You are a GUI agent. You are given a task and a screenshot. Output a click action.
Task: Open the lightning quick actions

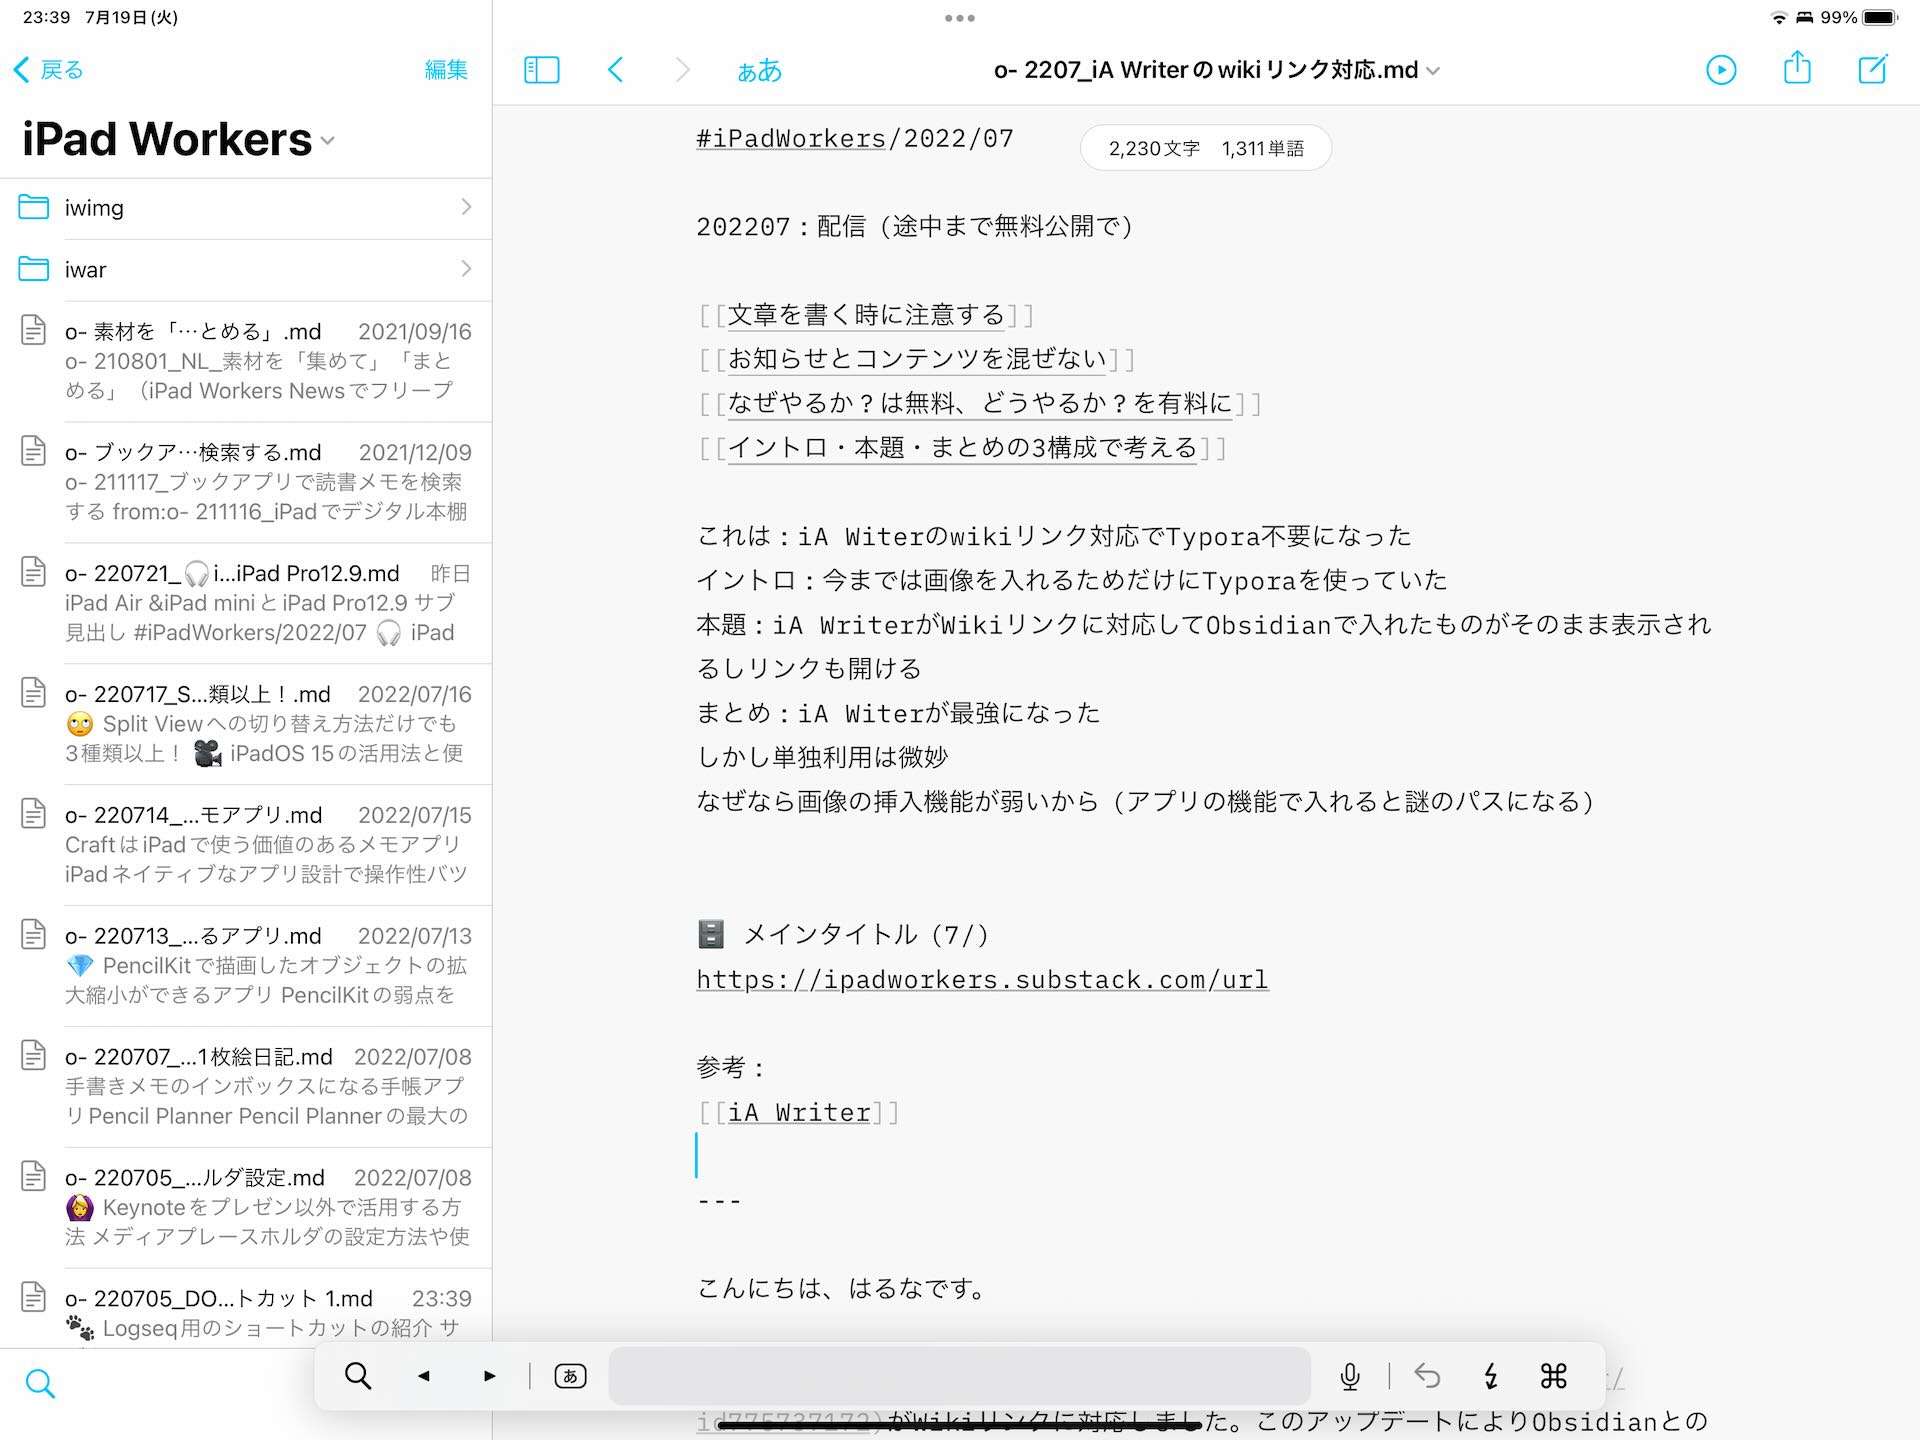[1490, 1376]
